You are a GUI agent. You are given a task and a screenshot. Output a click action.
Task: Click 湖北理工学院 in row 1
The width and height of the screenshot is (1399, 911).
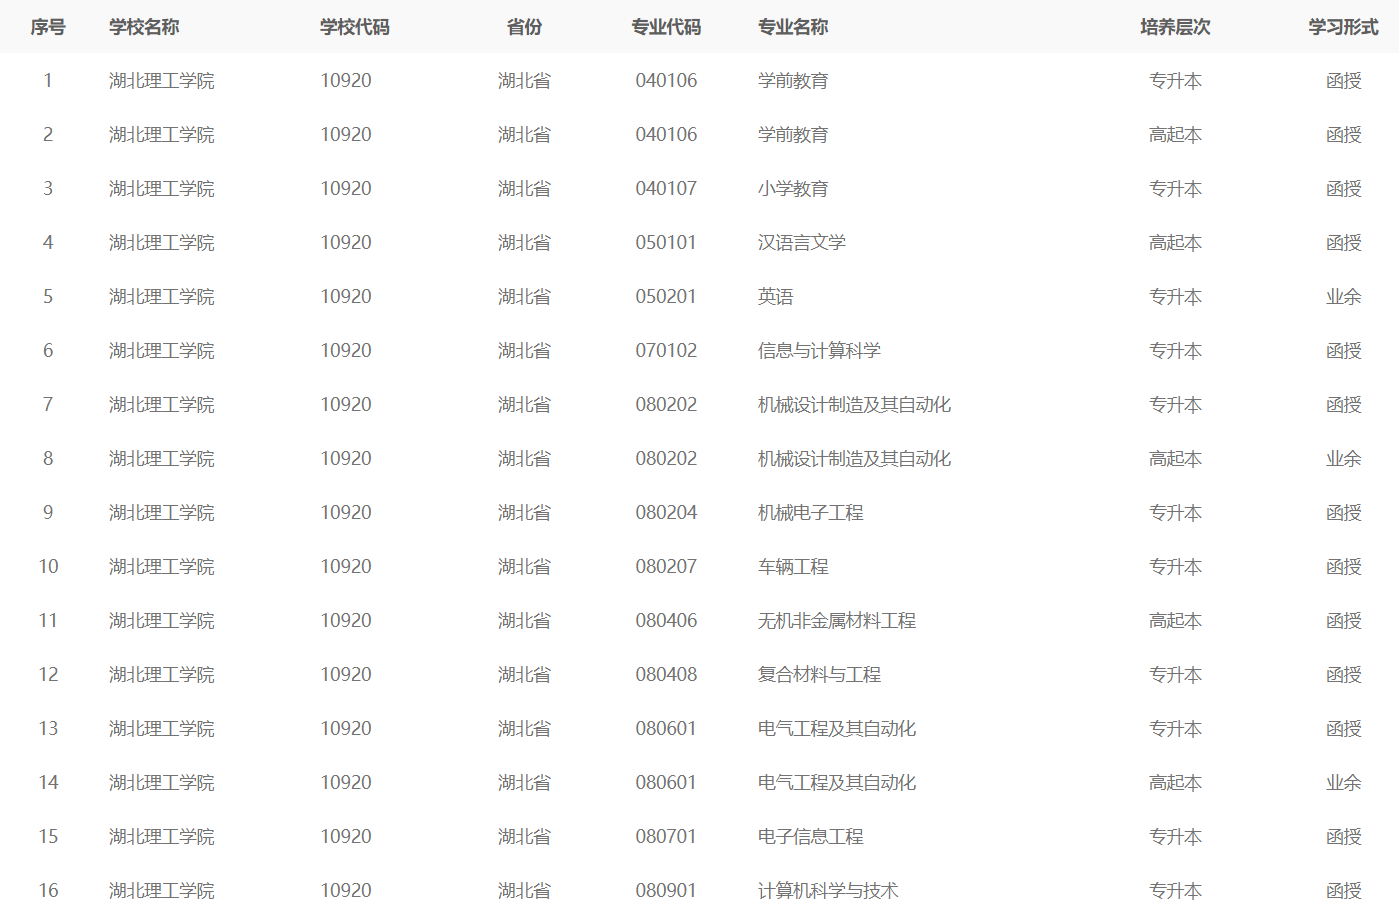(162, 81)
